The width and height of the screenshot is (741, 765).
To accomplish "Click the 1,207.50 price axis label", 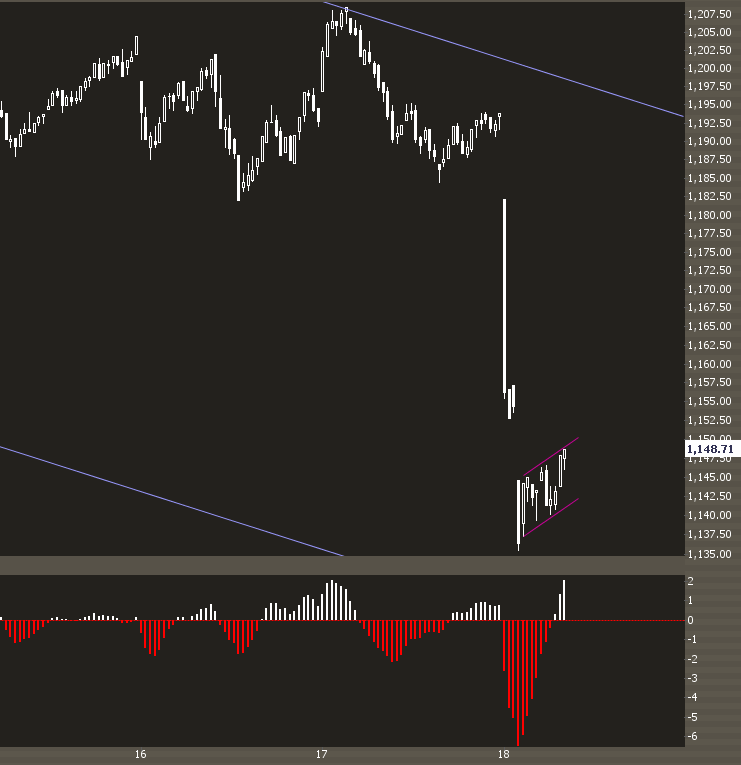I will [709, 14].
